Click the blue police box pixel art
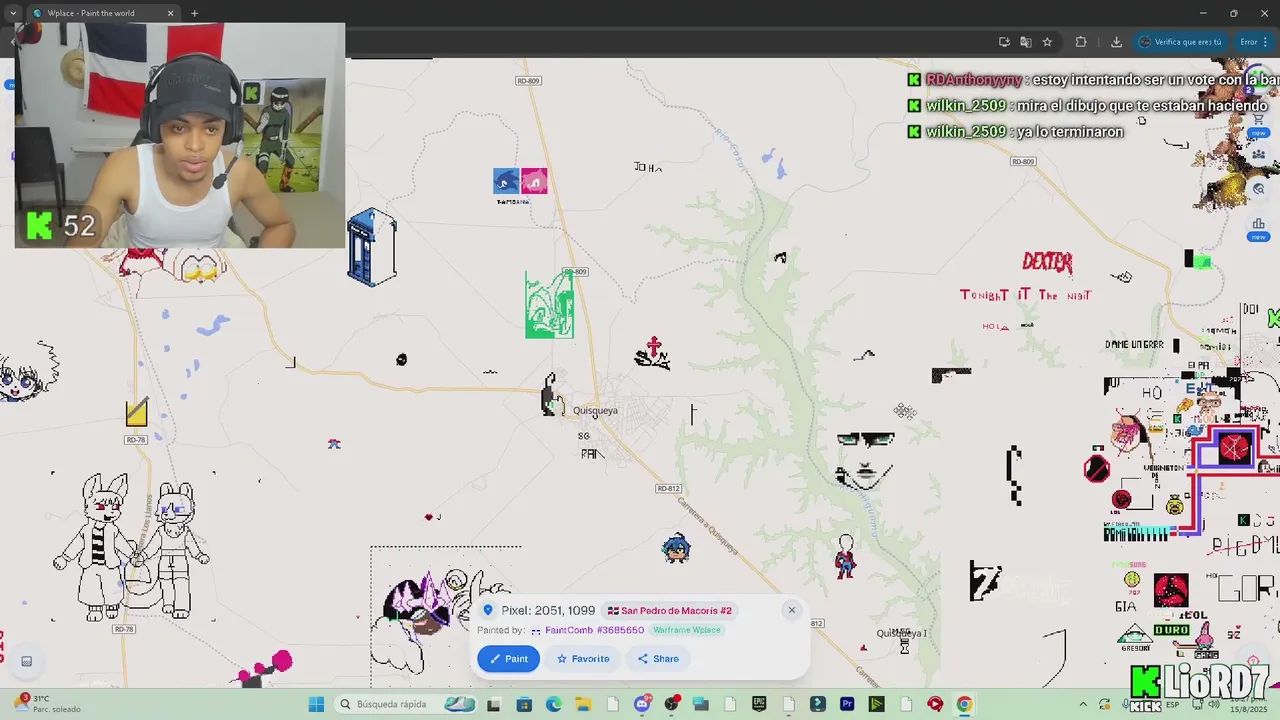 tap(371, 247)
